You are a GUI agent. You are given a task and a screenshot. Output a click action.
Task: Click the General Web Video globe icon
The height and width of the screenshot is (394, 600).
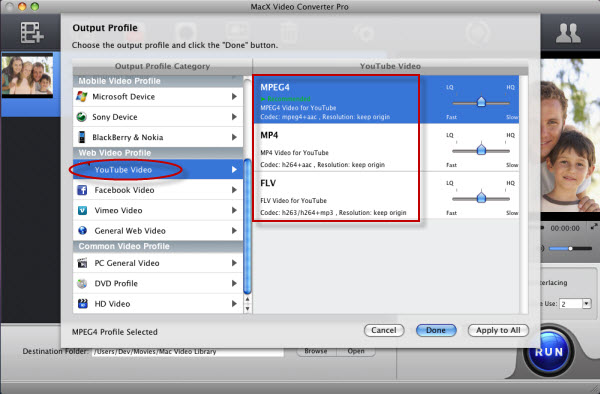coord(82,231)
